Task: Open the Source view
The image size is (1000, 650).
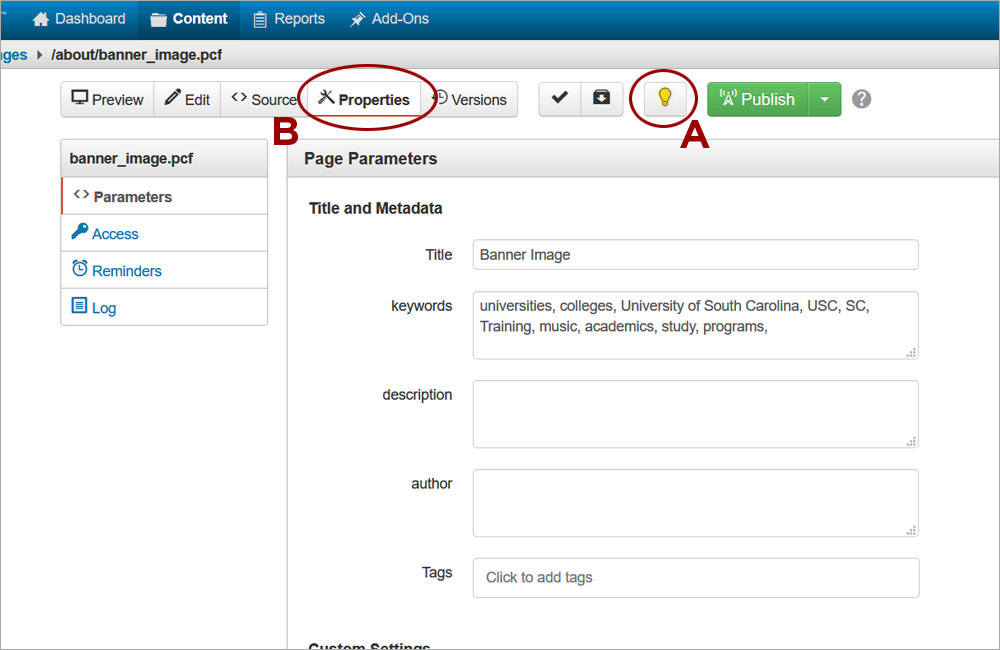Action: coord(264,100)
